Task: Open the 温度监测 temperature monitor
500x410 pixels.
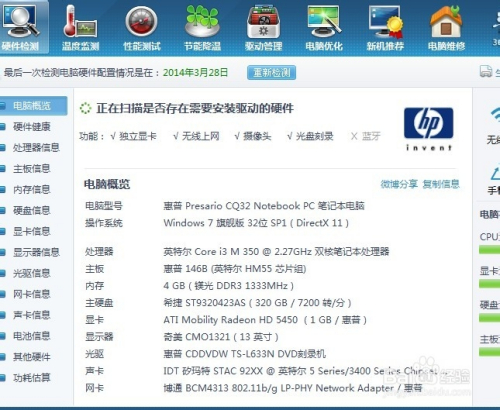Action: click(80, 27)
